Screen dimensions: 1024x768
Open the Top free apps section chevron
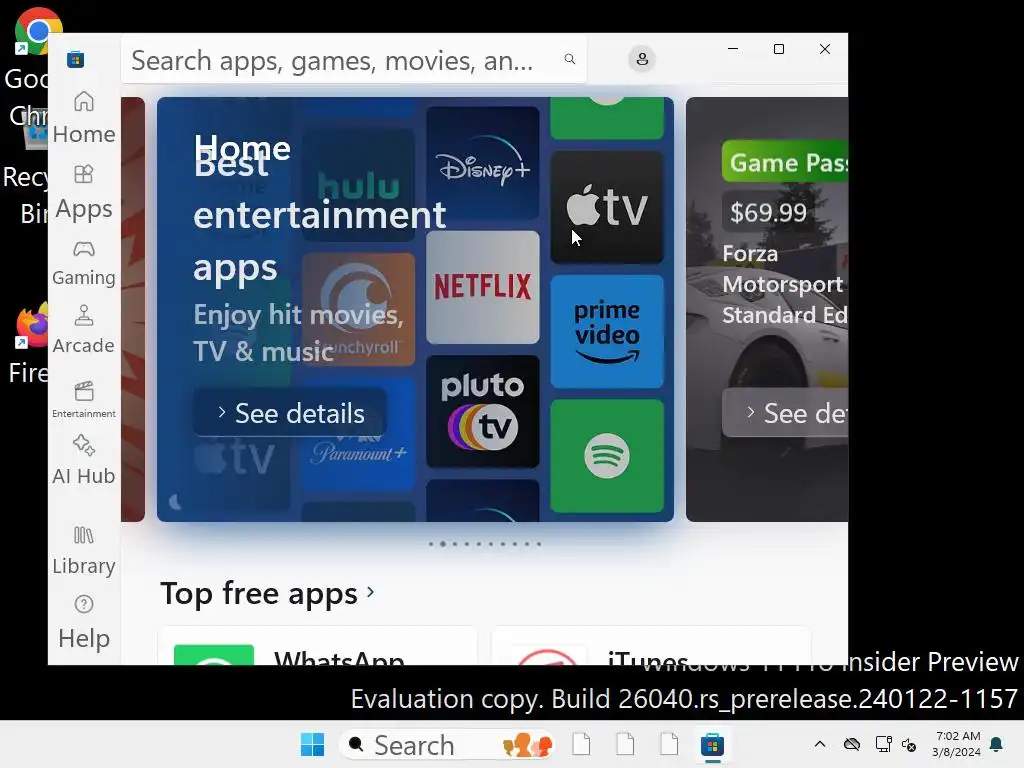pyautogui.click(x=371, y=592)
